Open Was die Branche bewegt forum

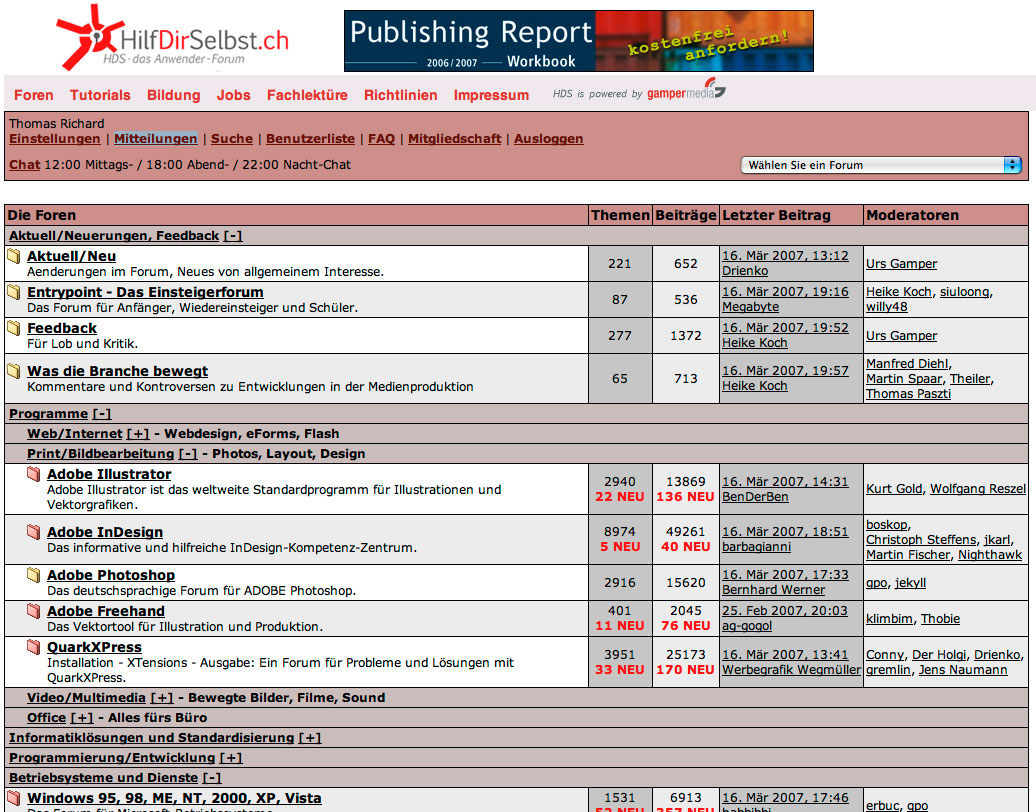coord(118,371)
